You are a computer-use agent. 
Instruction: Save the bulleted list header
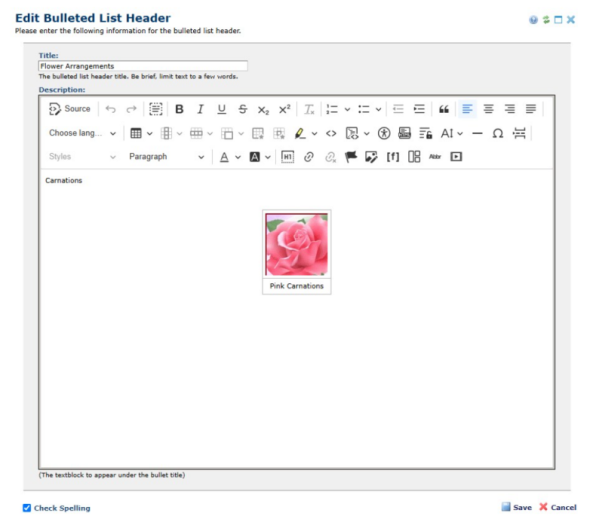pos(517,507)
